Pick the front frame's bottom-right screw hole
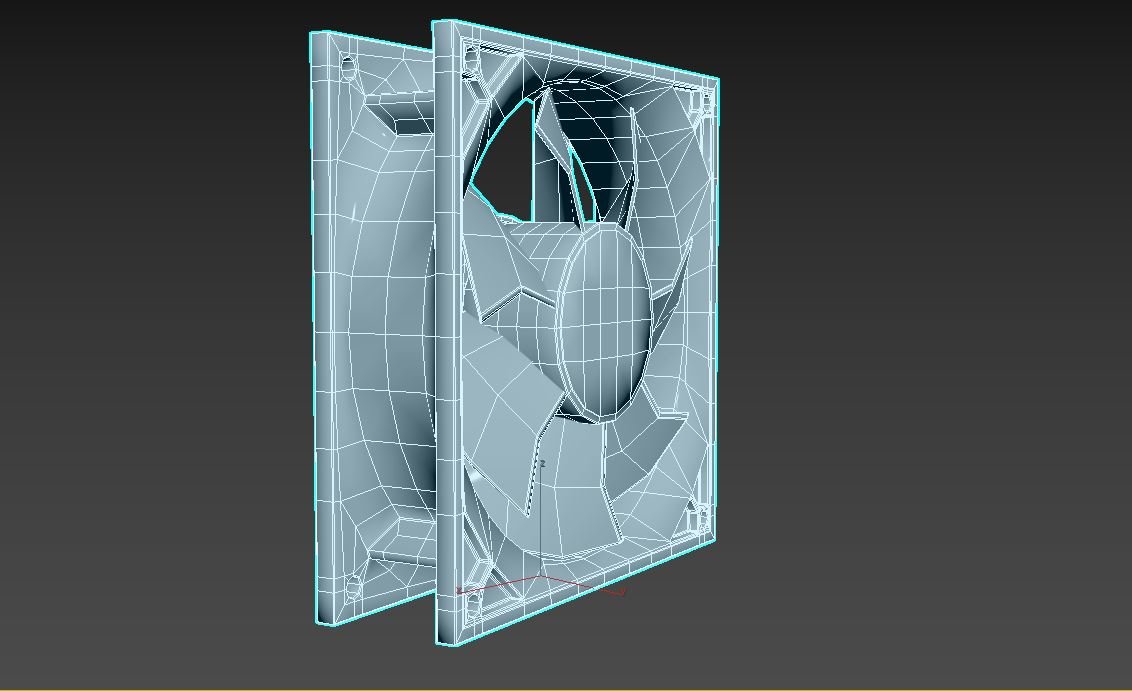Image resolution: width=1132 pixels, height=691 pixels. [699, 517]
